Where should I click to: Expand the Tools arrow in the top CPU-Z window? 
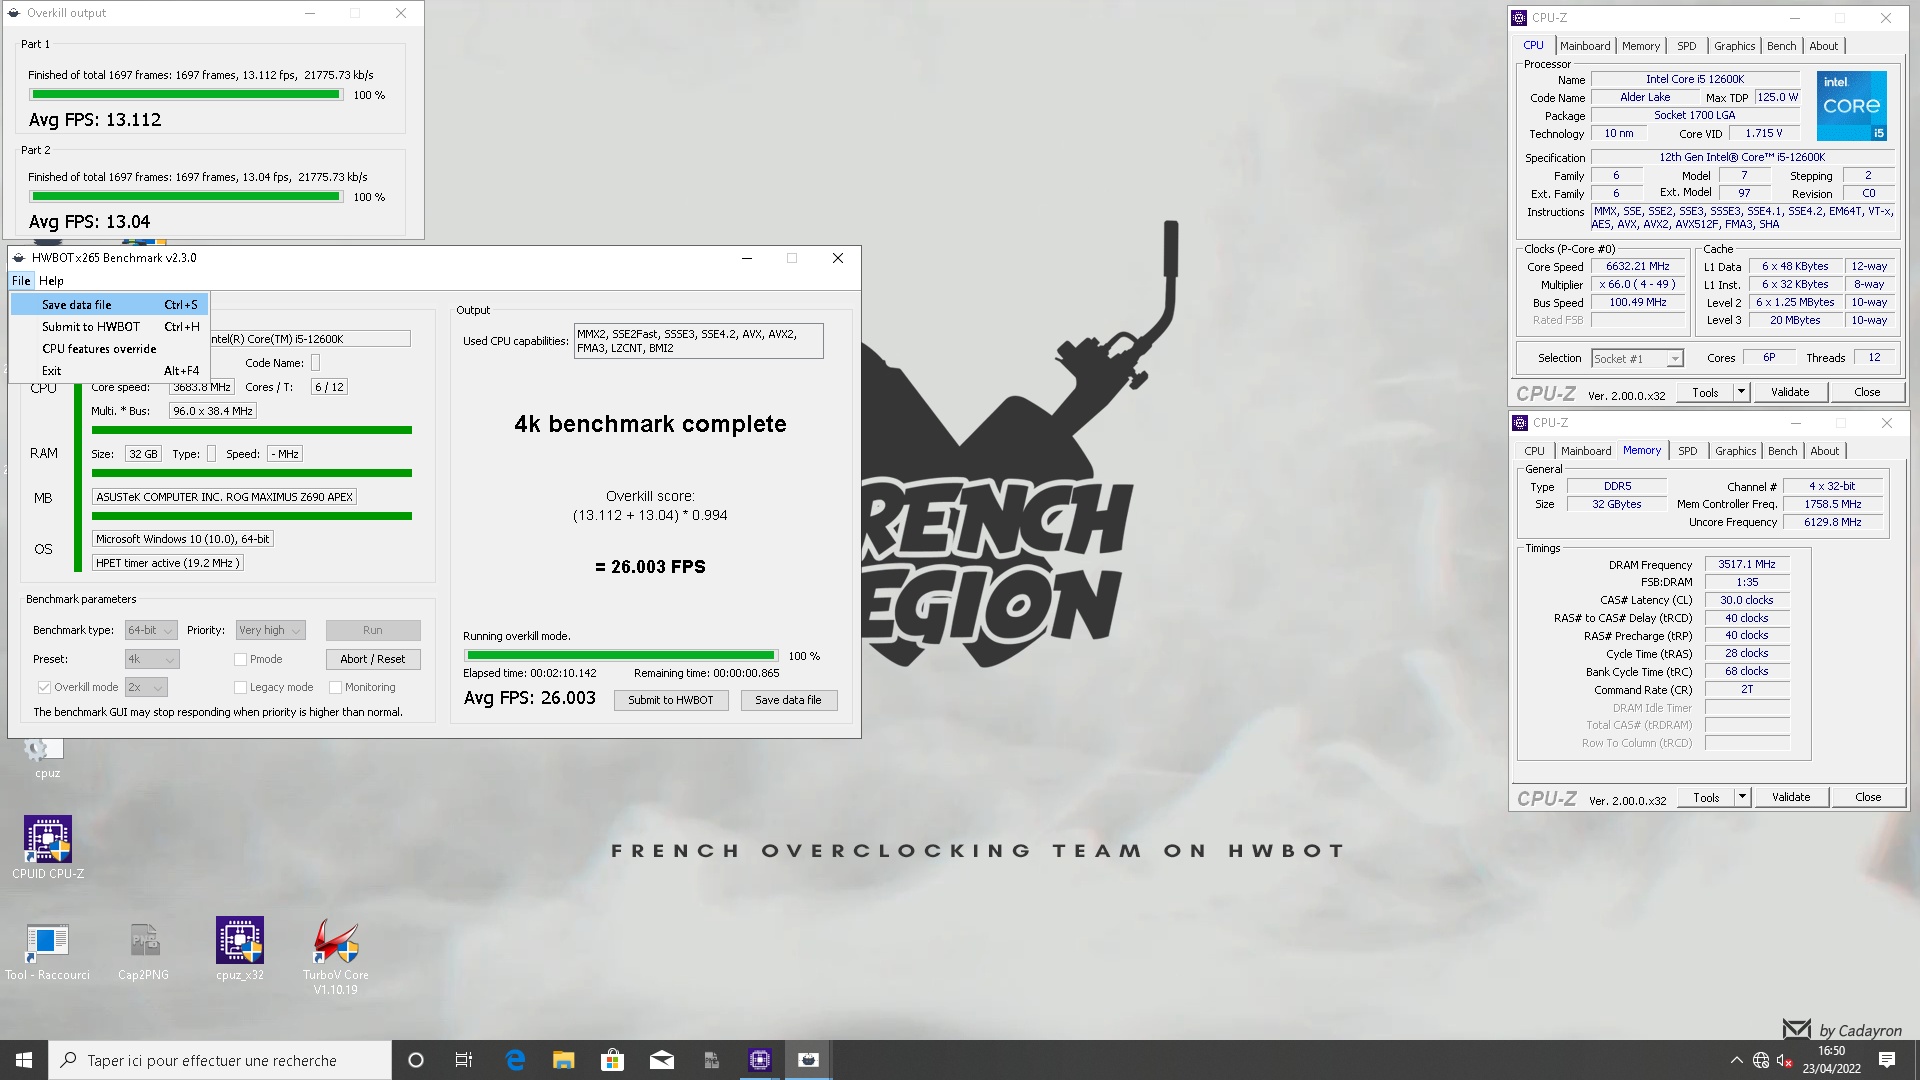(x=1741, y=392)
